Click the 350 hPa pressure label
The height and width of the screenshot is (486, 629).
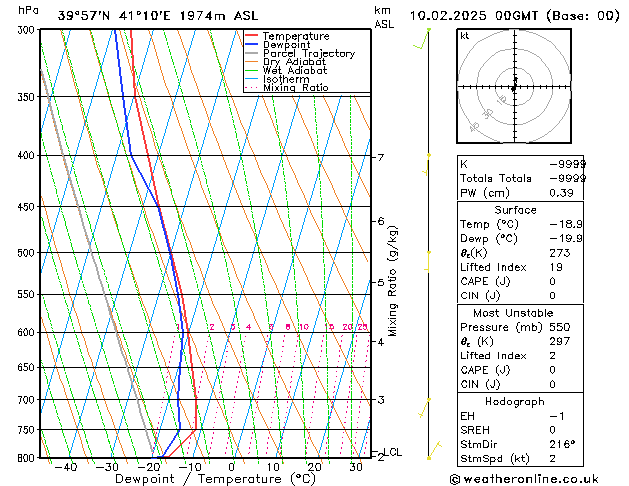coord(28,97)
